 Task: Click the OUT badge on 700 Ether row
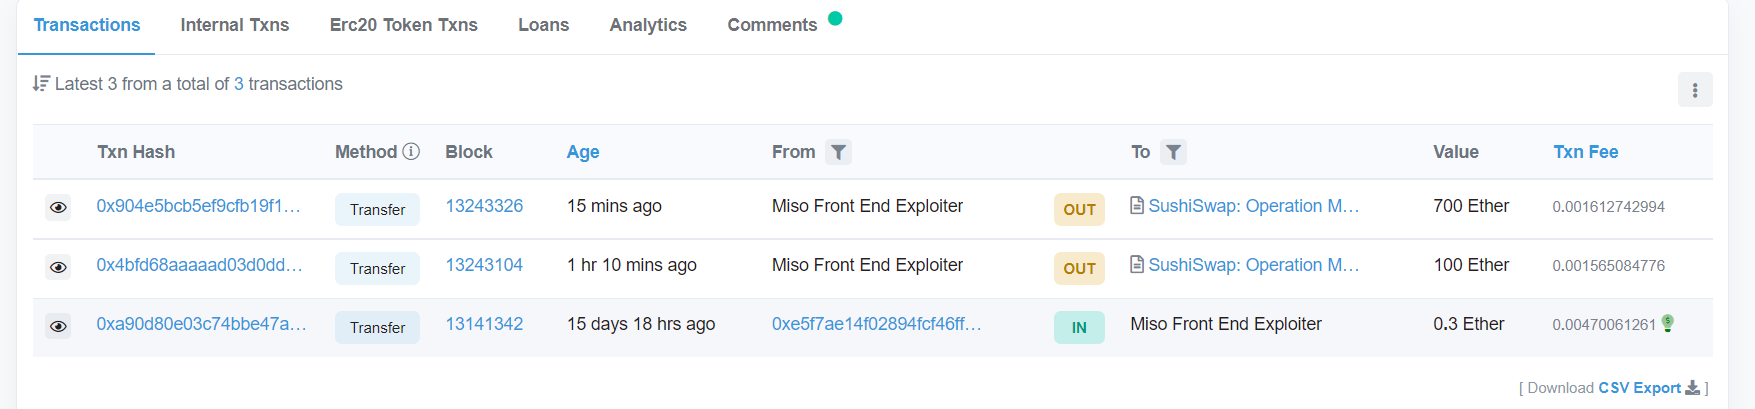pos(1079,209)
